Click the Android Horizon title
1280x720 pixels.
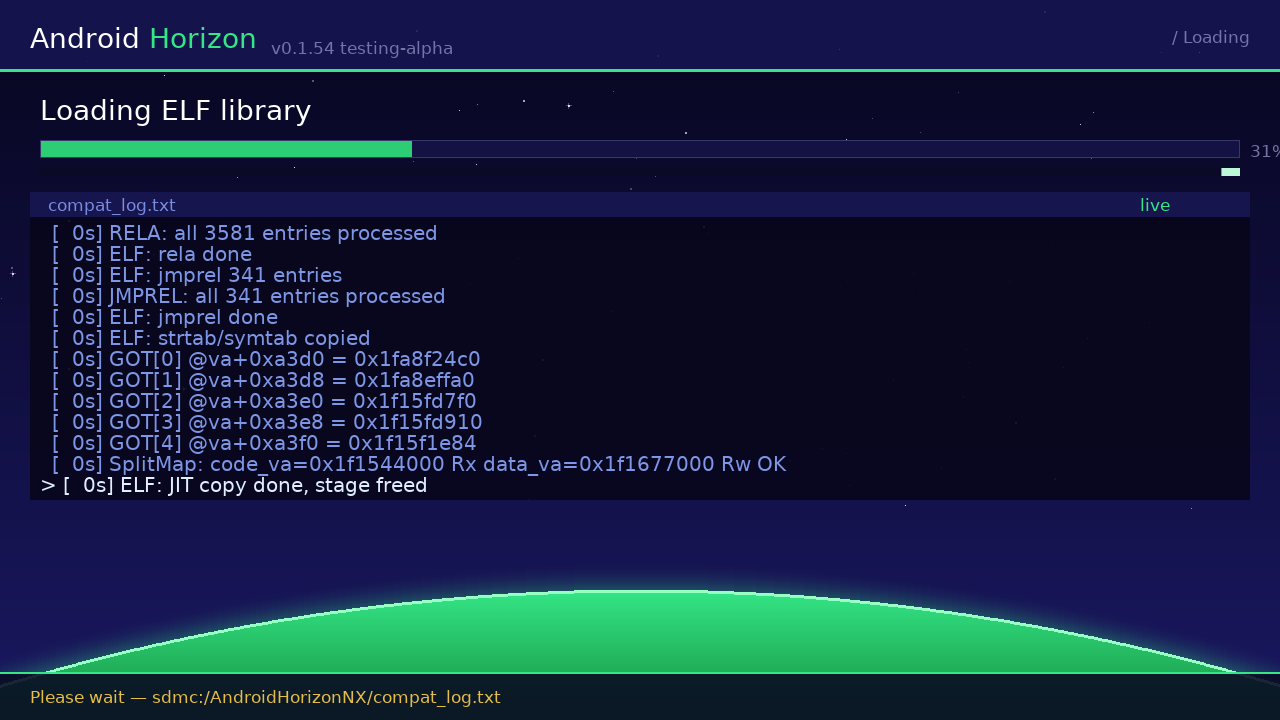point(143,39)
